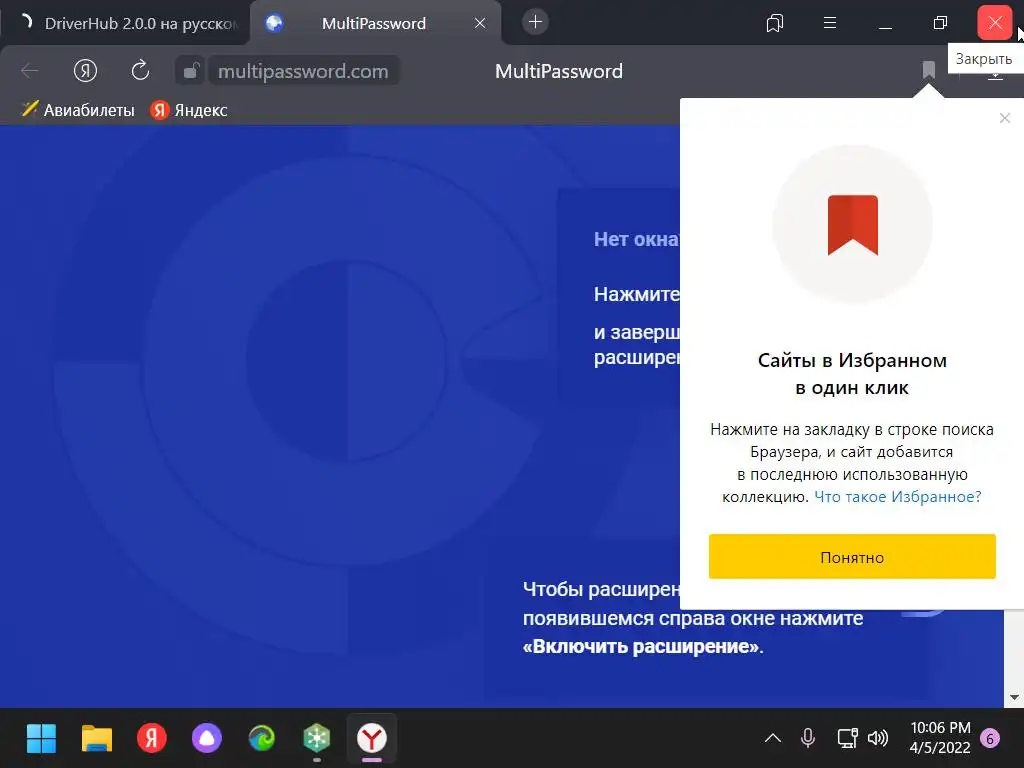Viewport: 1024px width, 768px height.
Task: Click the page title MultiPassword in address bar
Action: point(559,71)
